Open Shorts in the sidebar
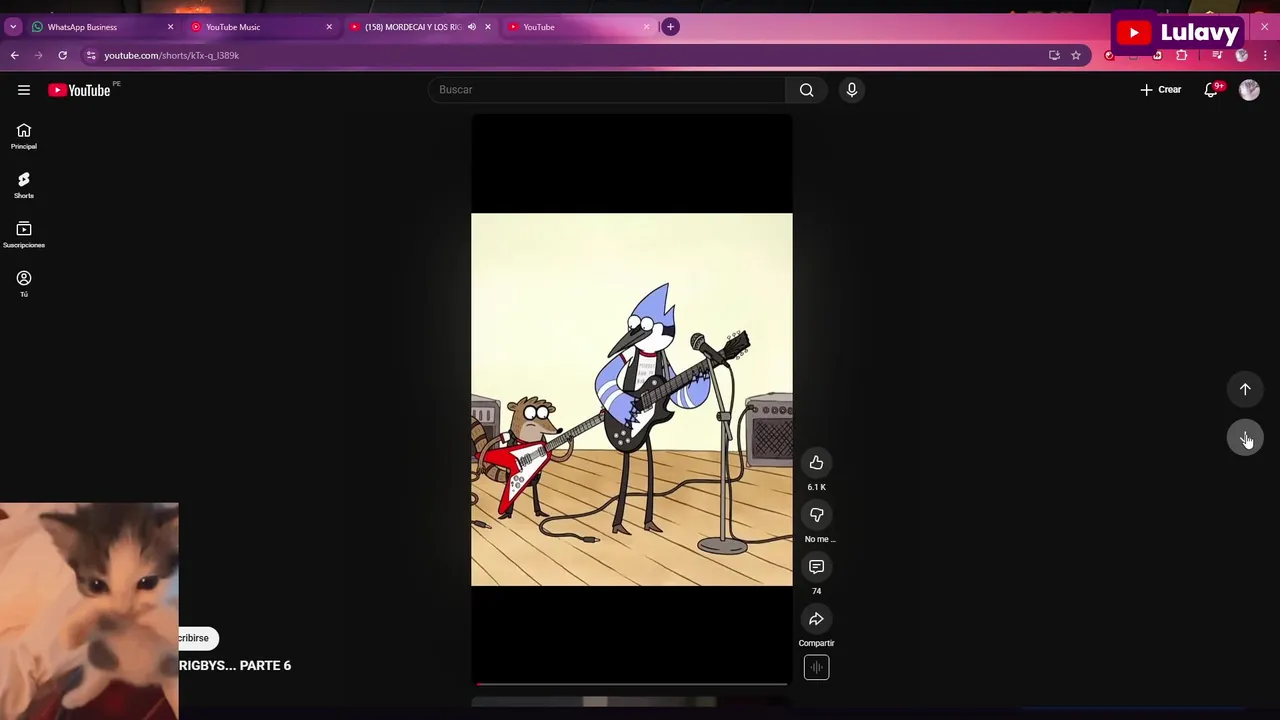 point(24,186)
